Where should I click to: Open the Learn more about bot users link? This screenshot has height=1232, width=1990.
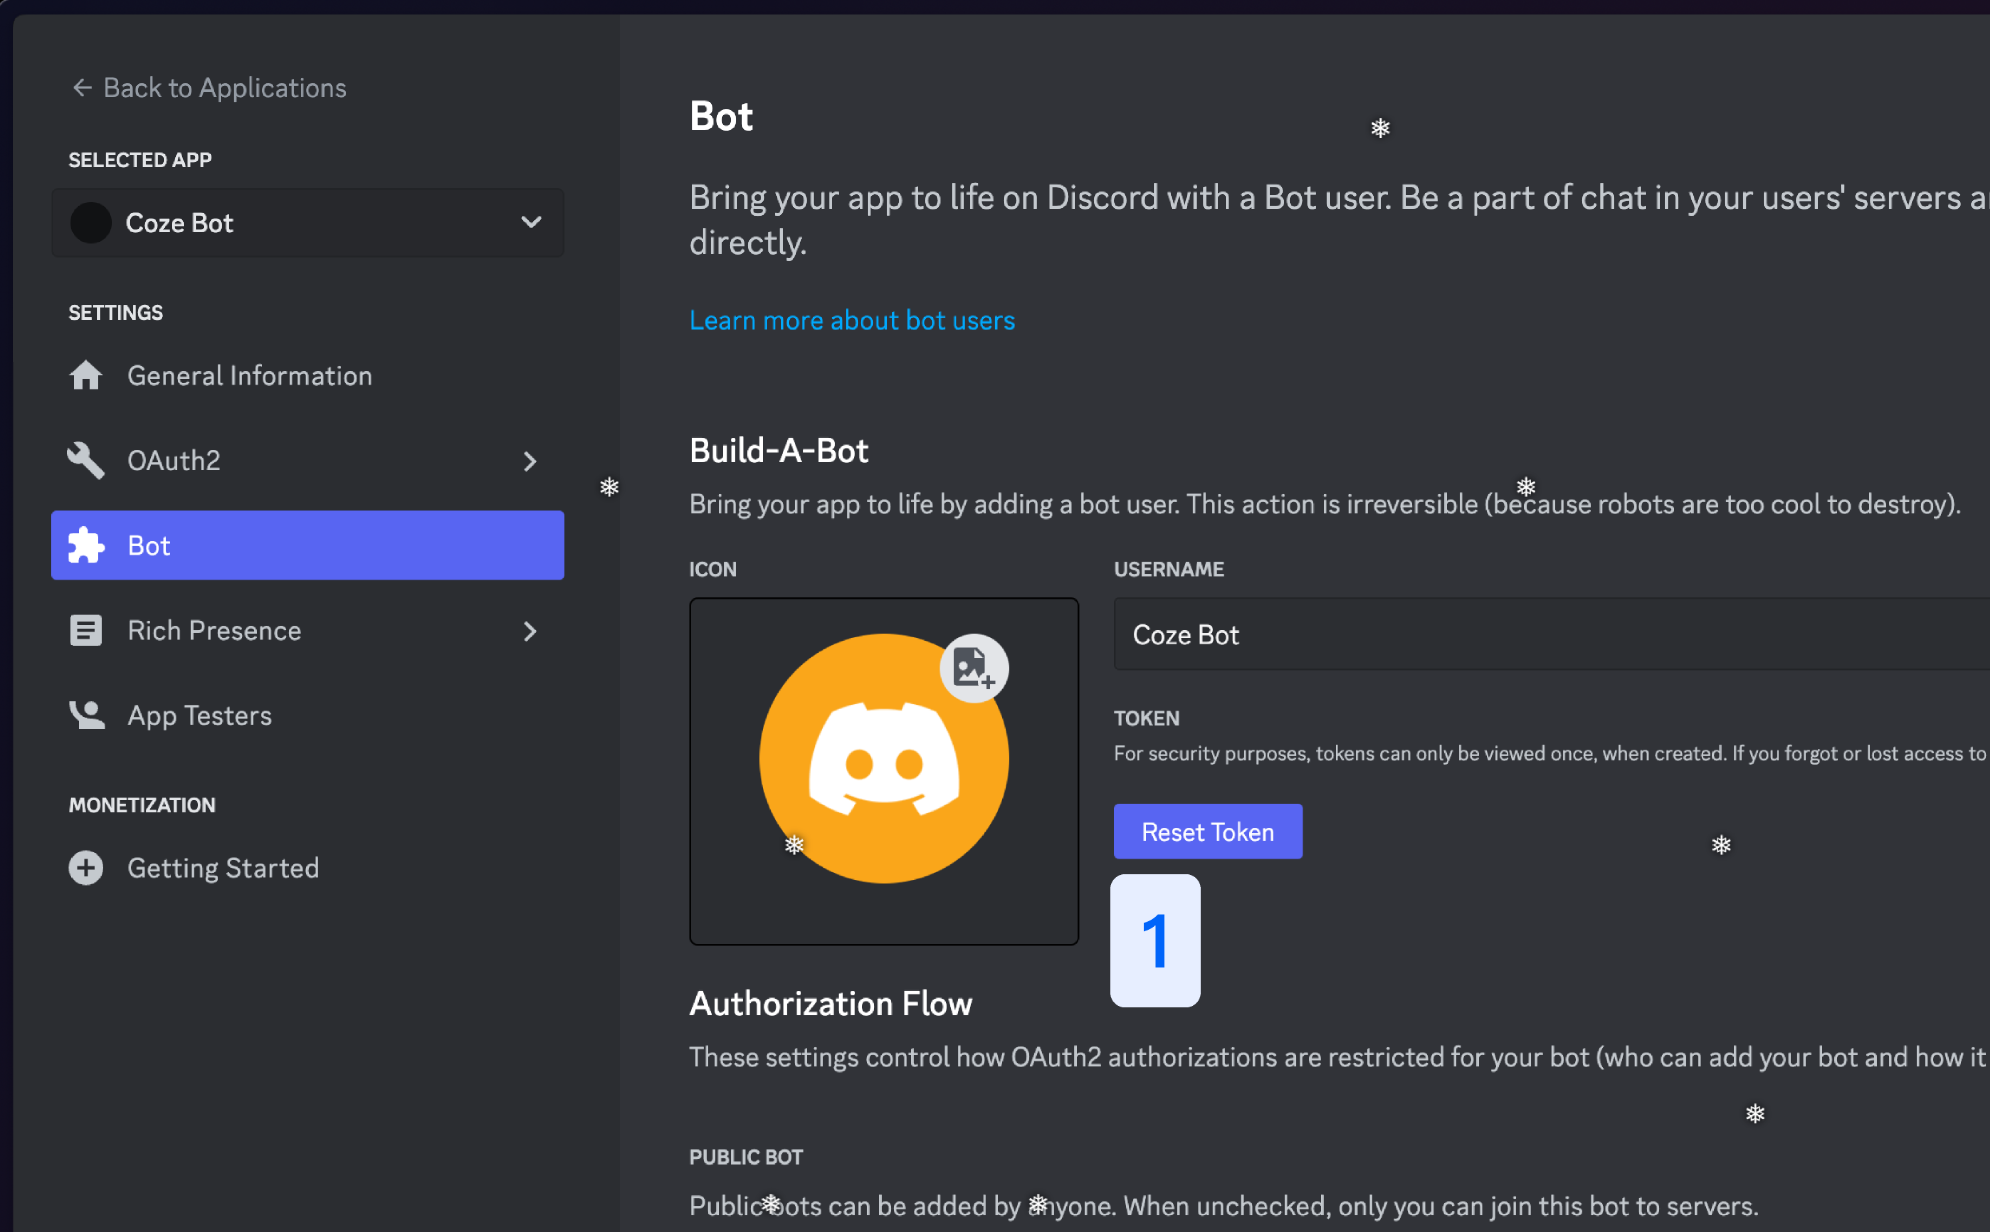[851, 321]
